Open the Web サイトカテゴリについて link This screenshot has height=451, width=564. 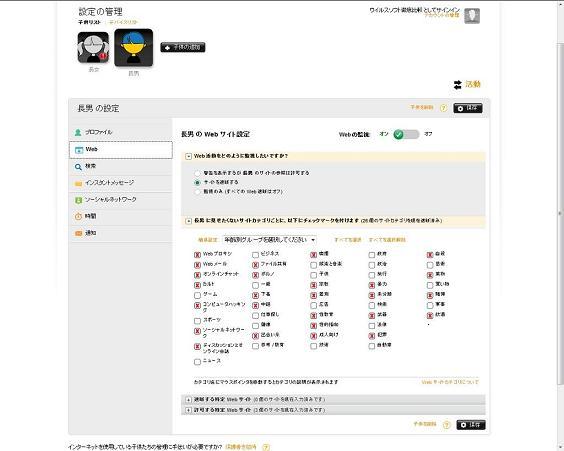click(450, 382)
